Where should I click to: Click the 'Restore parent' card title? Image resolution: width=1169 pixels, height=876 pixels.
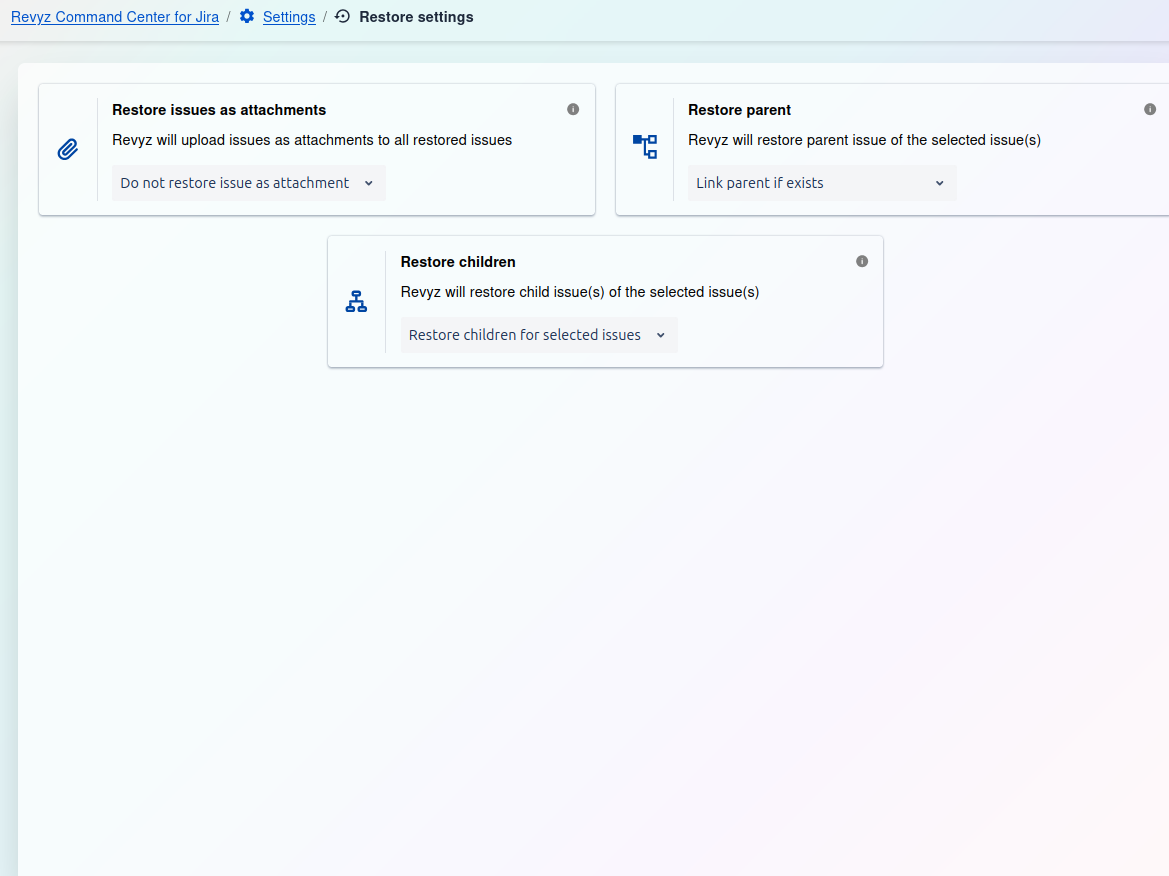pyautogui.click(x=739, y=110)
